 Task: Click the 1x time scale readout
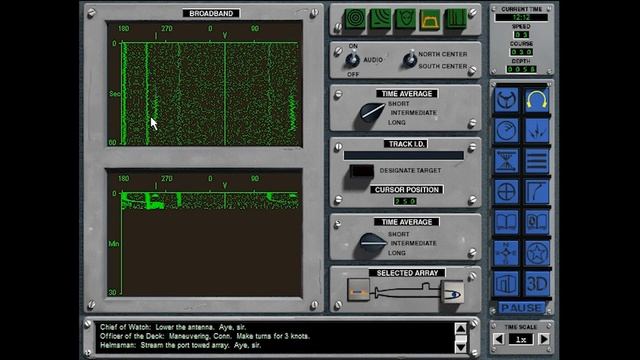pyautogui.click(x=521, y=339)
